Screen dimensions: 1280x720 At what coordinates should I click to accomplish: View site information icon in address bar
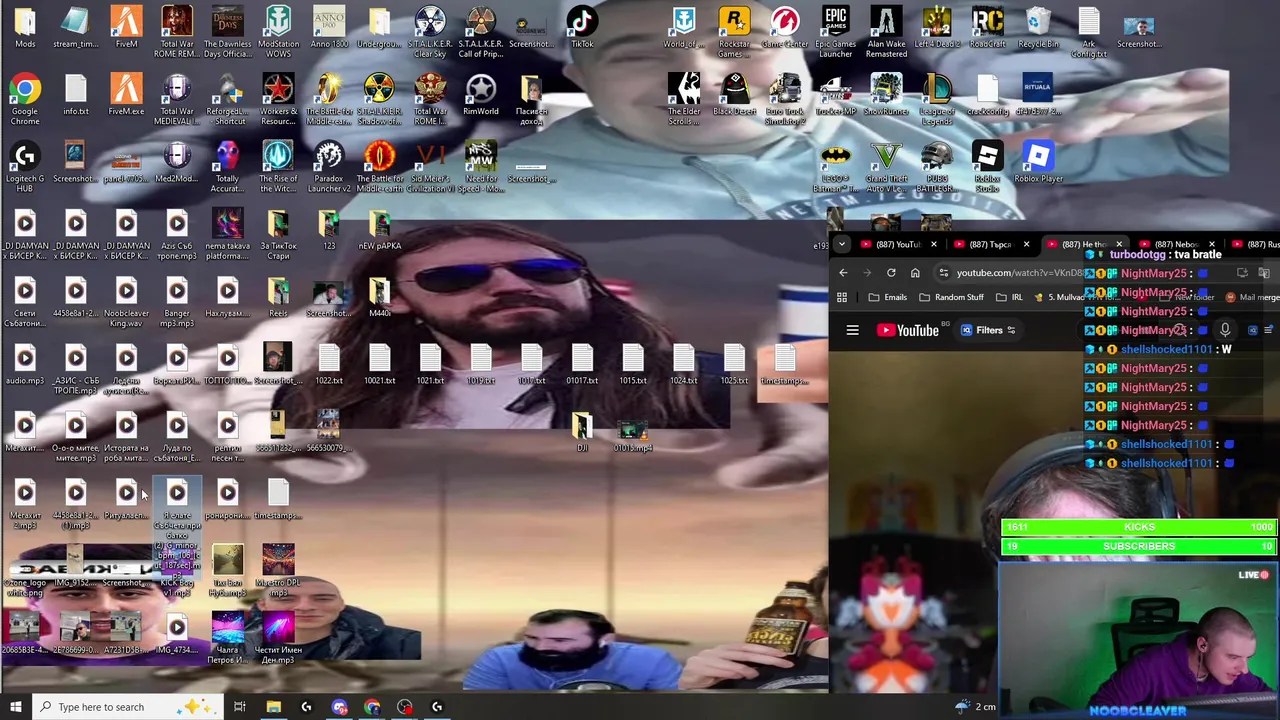(x=943, y=273)
